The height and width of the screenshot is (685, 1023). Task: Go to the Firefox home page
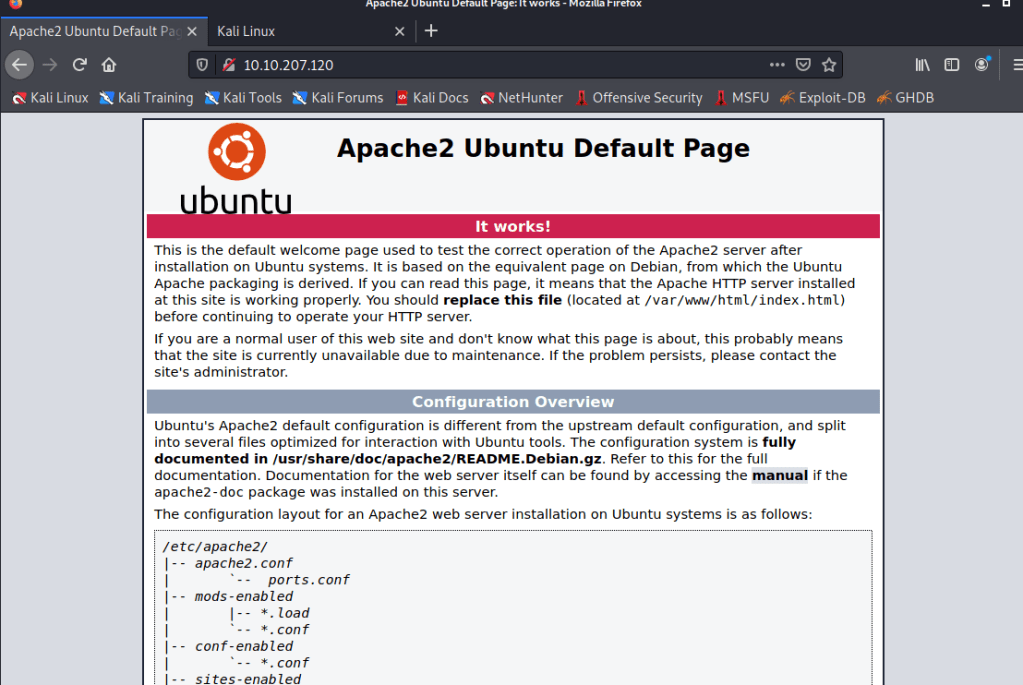click(x=109, y=65)
